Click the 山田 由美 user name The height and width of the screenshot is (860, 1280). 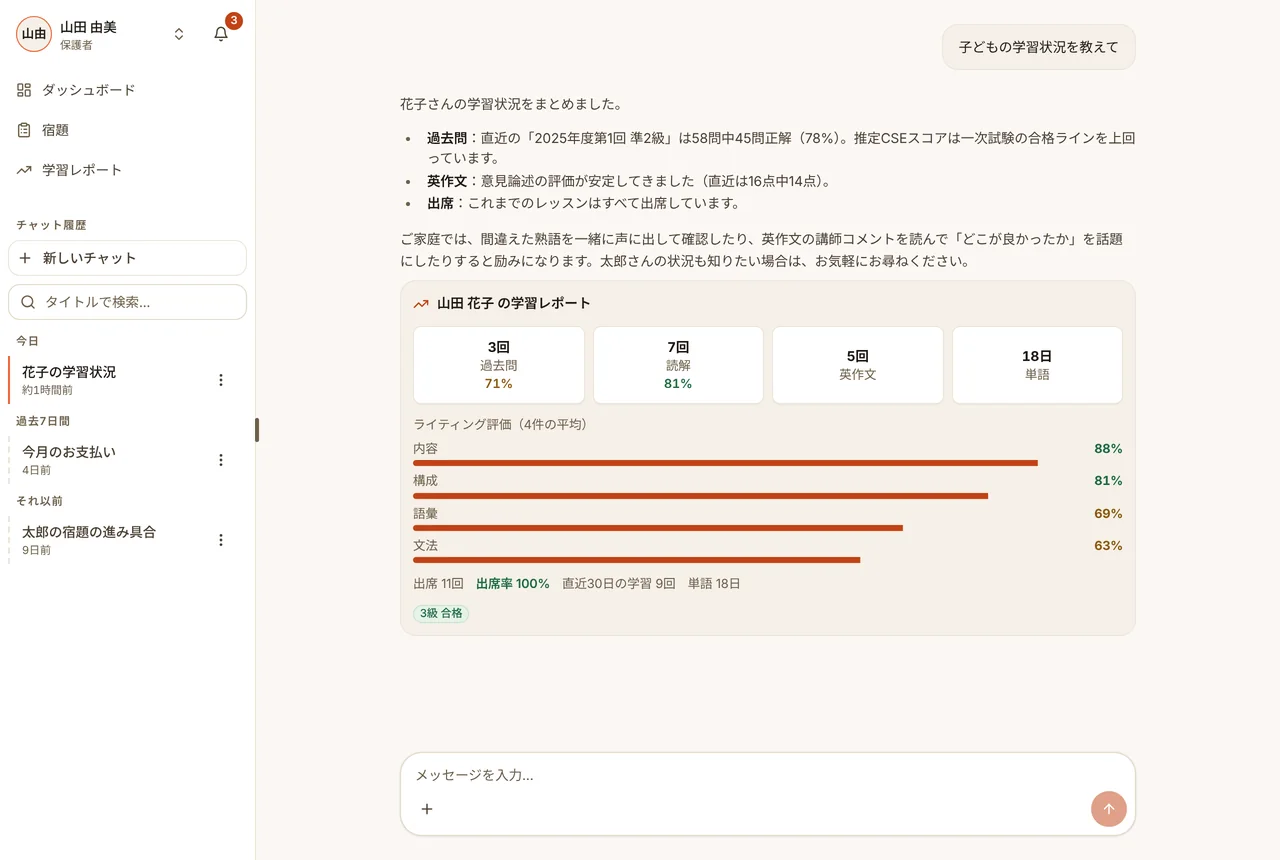pos(88,27)
